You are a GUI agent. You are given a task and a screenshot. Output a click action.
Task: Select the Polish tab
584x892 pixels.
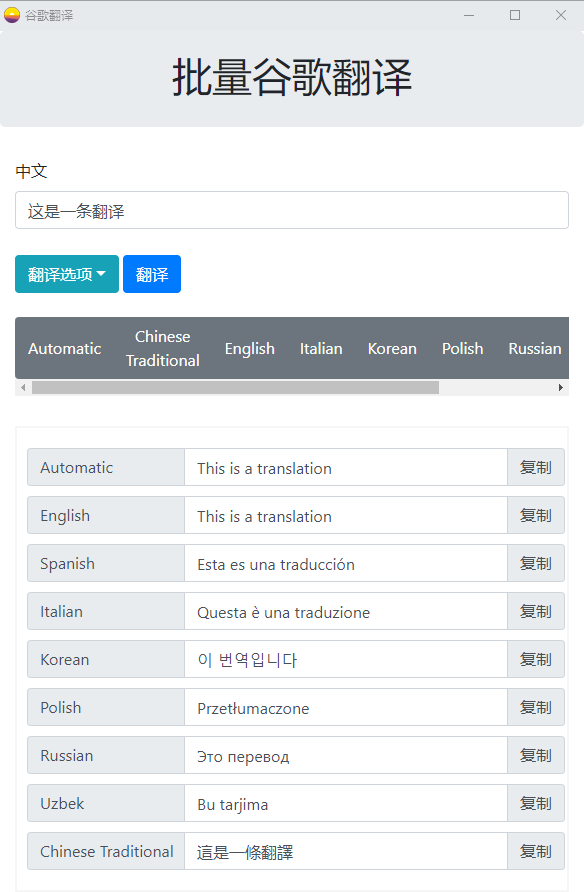point(462,348)
